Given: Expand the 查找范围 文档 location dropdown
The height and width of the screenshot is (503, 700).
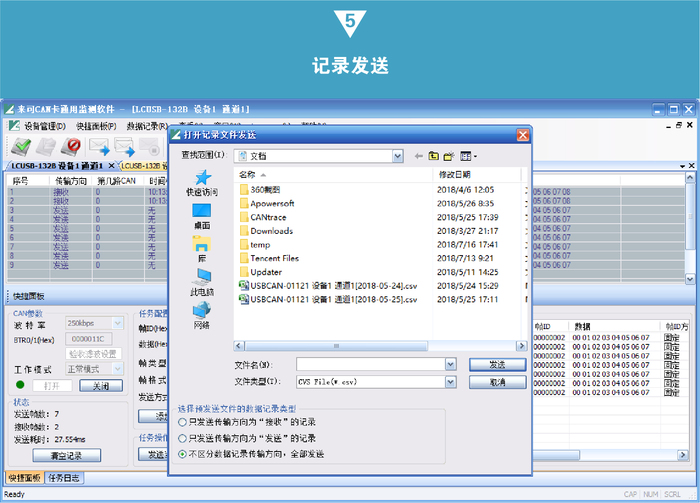Looking at the screenshot, I should (x=398, y=156).
